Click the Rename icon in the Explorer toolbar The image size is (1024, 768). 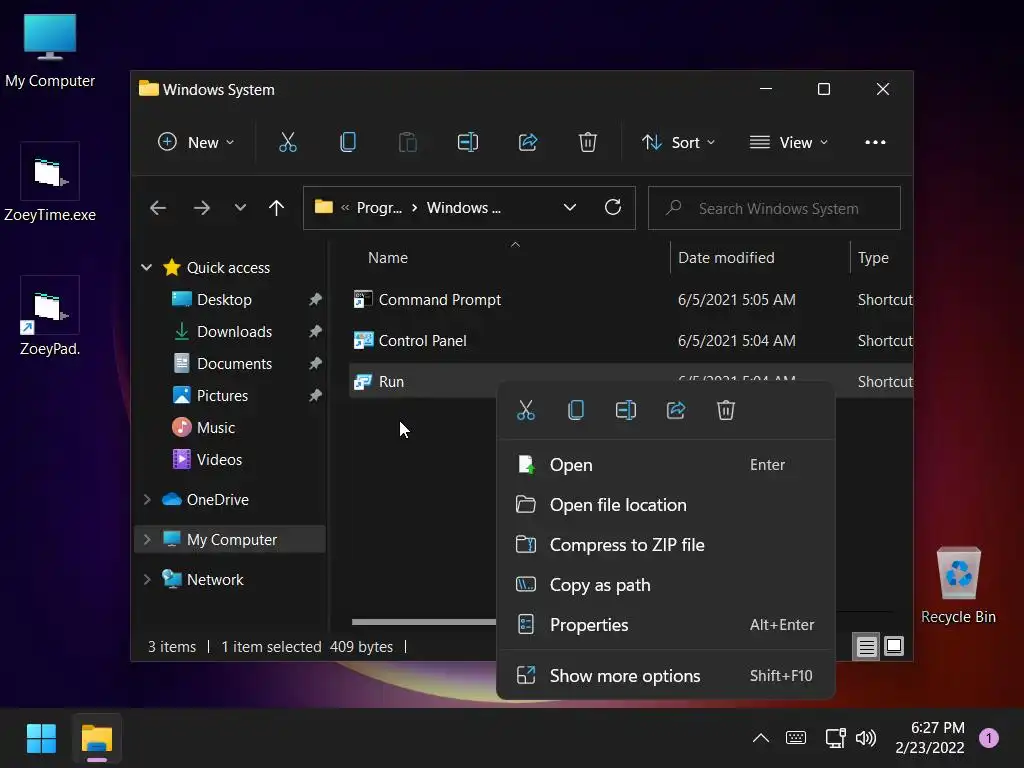468,142
